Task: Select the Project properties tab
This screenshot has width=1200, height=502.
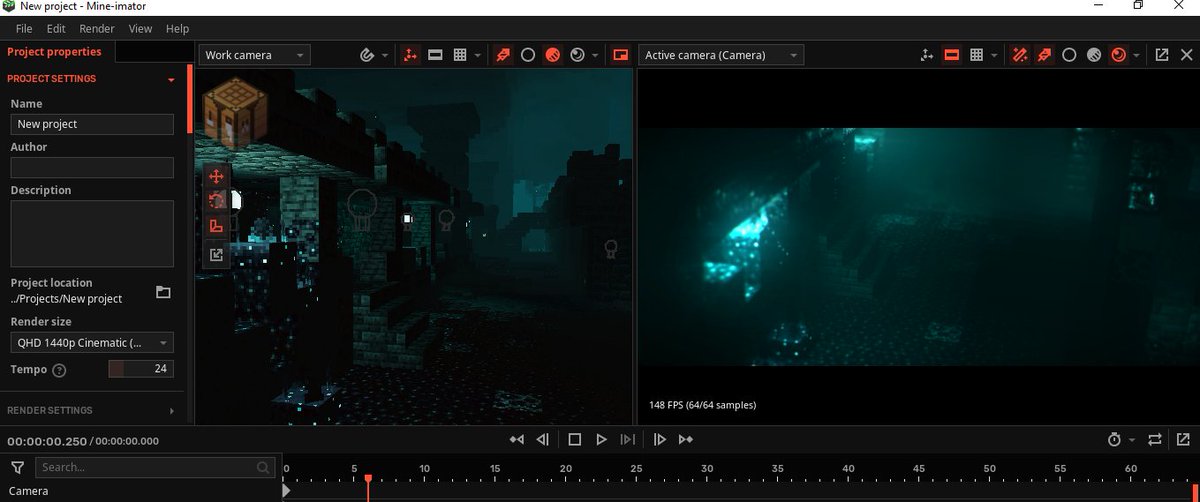Action: click(x=55, y=52)
